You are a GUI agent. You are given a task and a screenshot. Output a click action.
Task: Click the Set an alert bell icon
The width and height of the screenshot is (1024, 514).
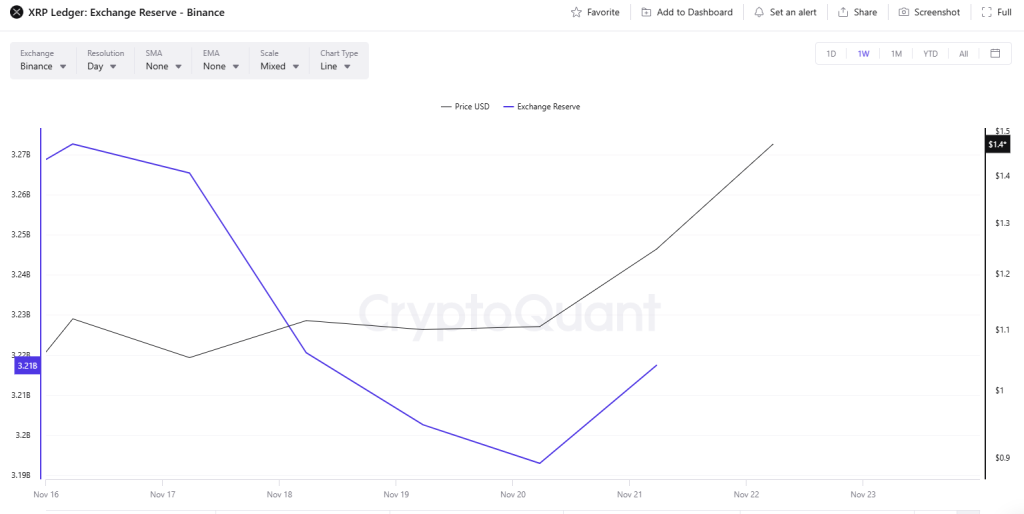click(760, 12)
